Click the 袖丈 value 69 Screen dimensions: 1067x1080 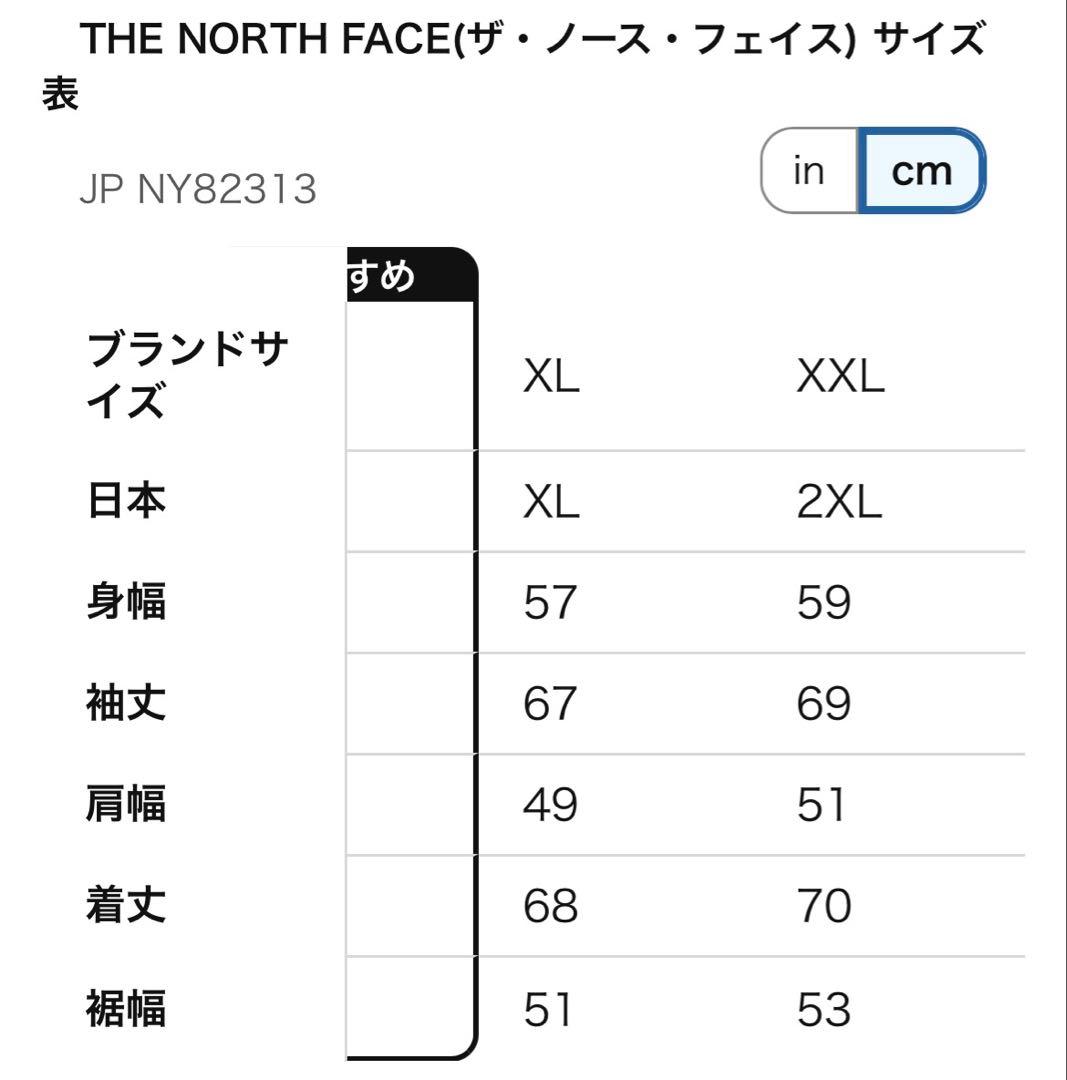click(823, 704)
